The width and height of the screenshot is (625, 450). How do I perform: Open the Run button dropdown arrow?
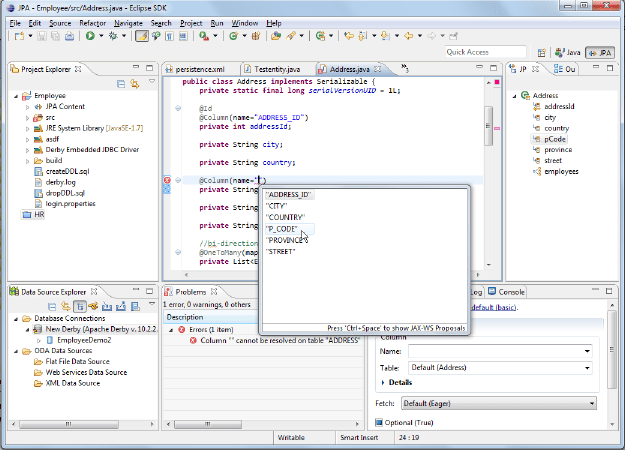pos(101,36)
